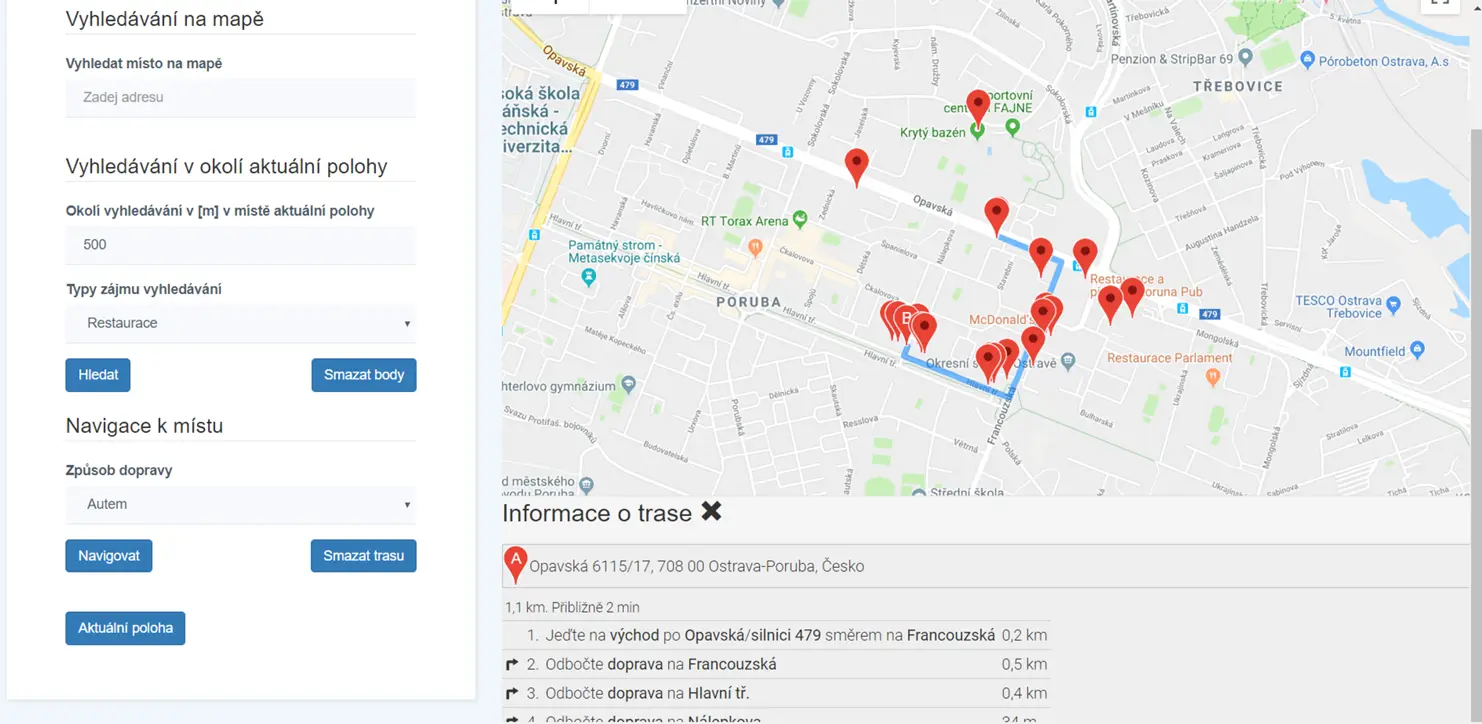This screenshot has width=1482, height=724.
Task: Click the Aktuální poloha button
Action: click(x=125, y=629)
